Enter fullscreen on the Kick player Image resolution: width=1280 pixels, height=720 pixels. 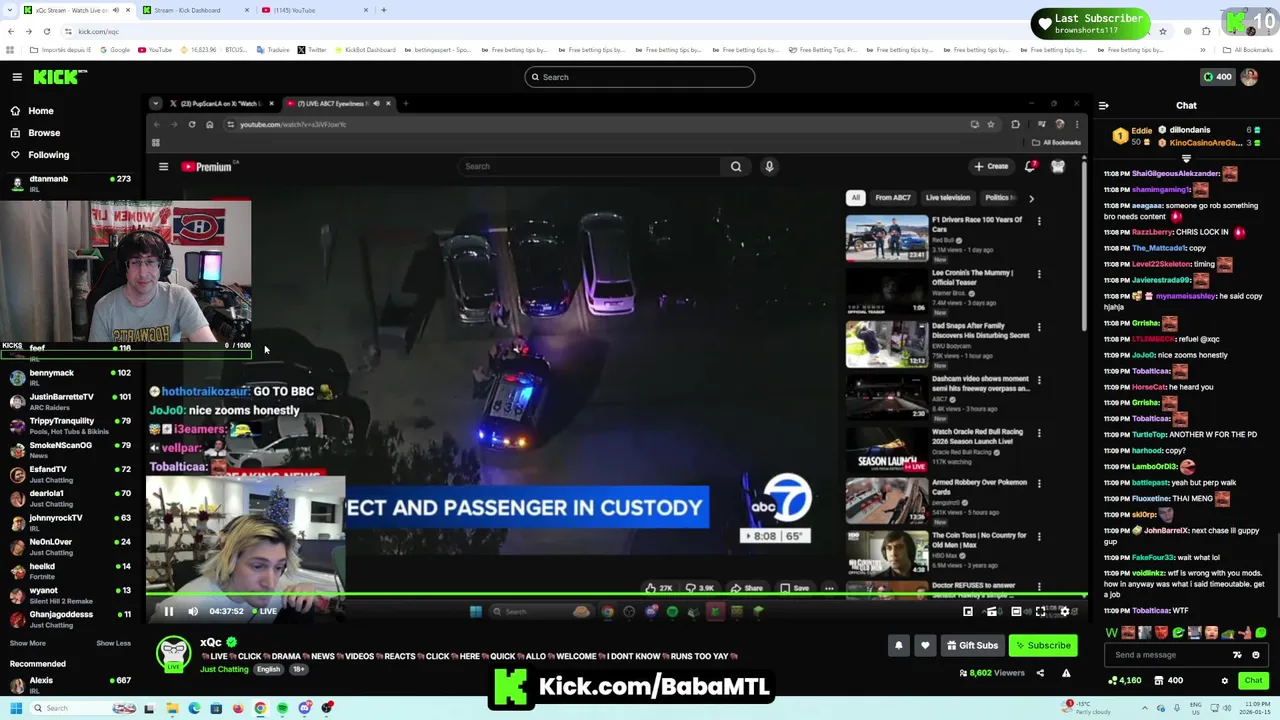(x=1040, y=611)
